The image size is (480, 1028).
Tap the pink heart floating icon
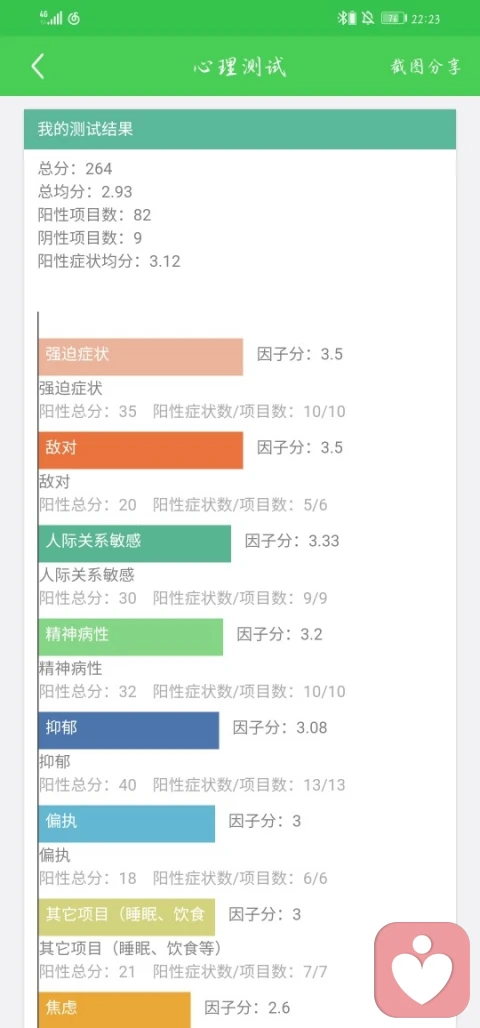point(422,970)
